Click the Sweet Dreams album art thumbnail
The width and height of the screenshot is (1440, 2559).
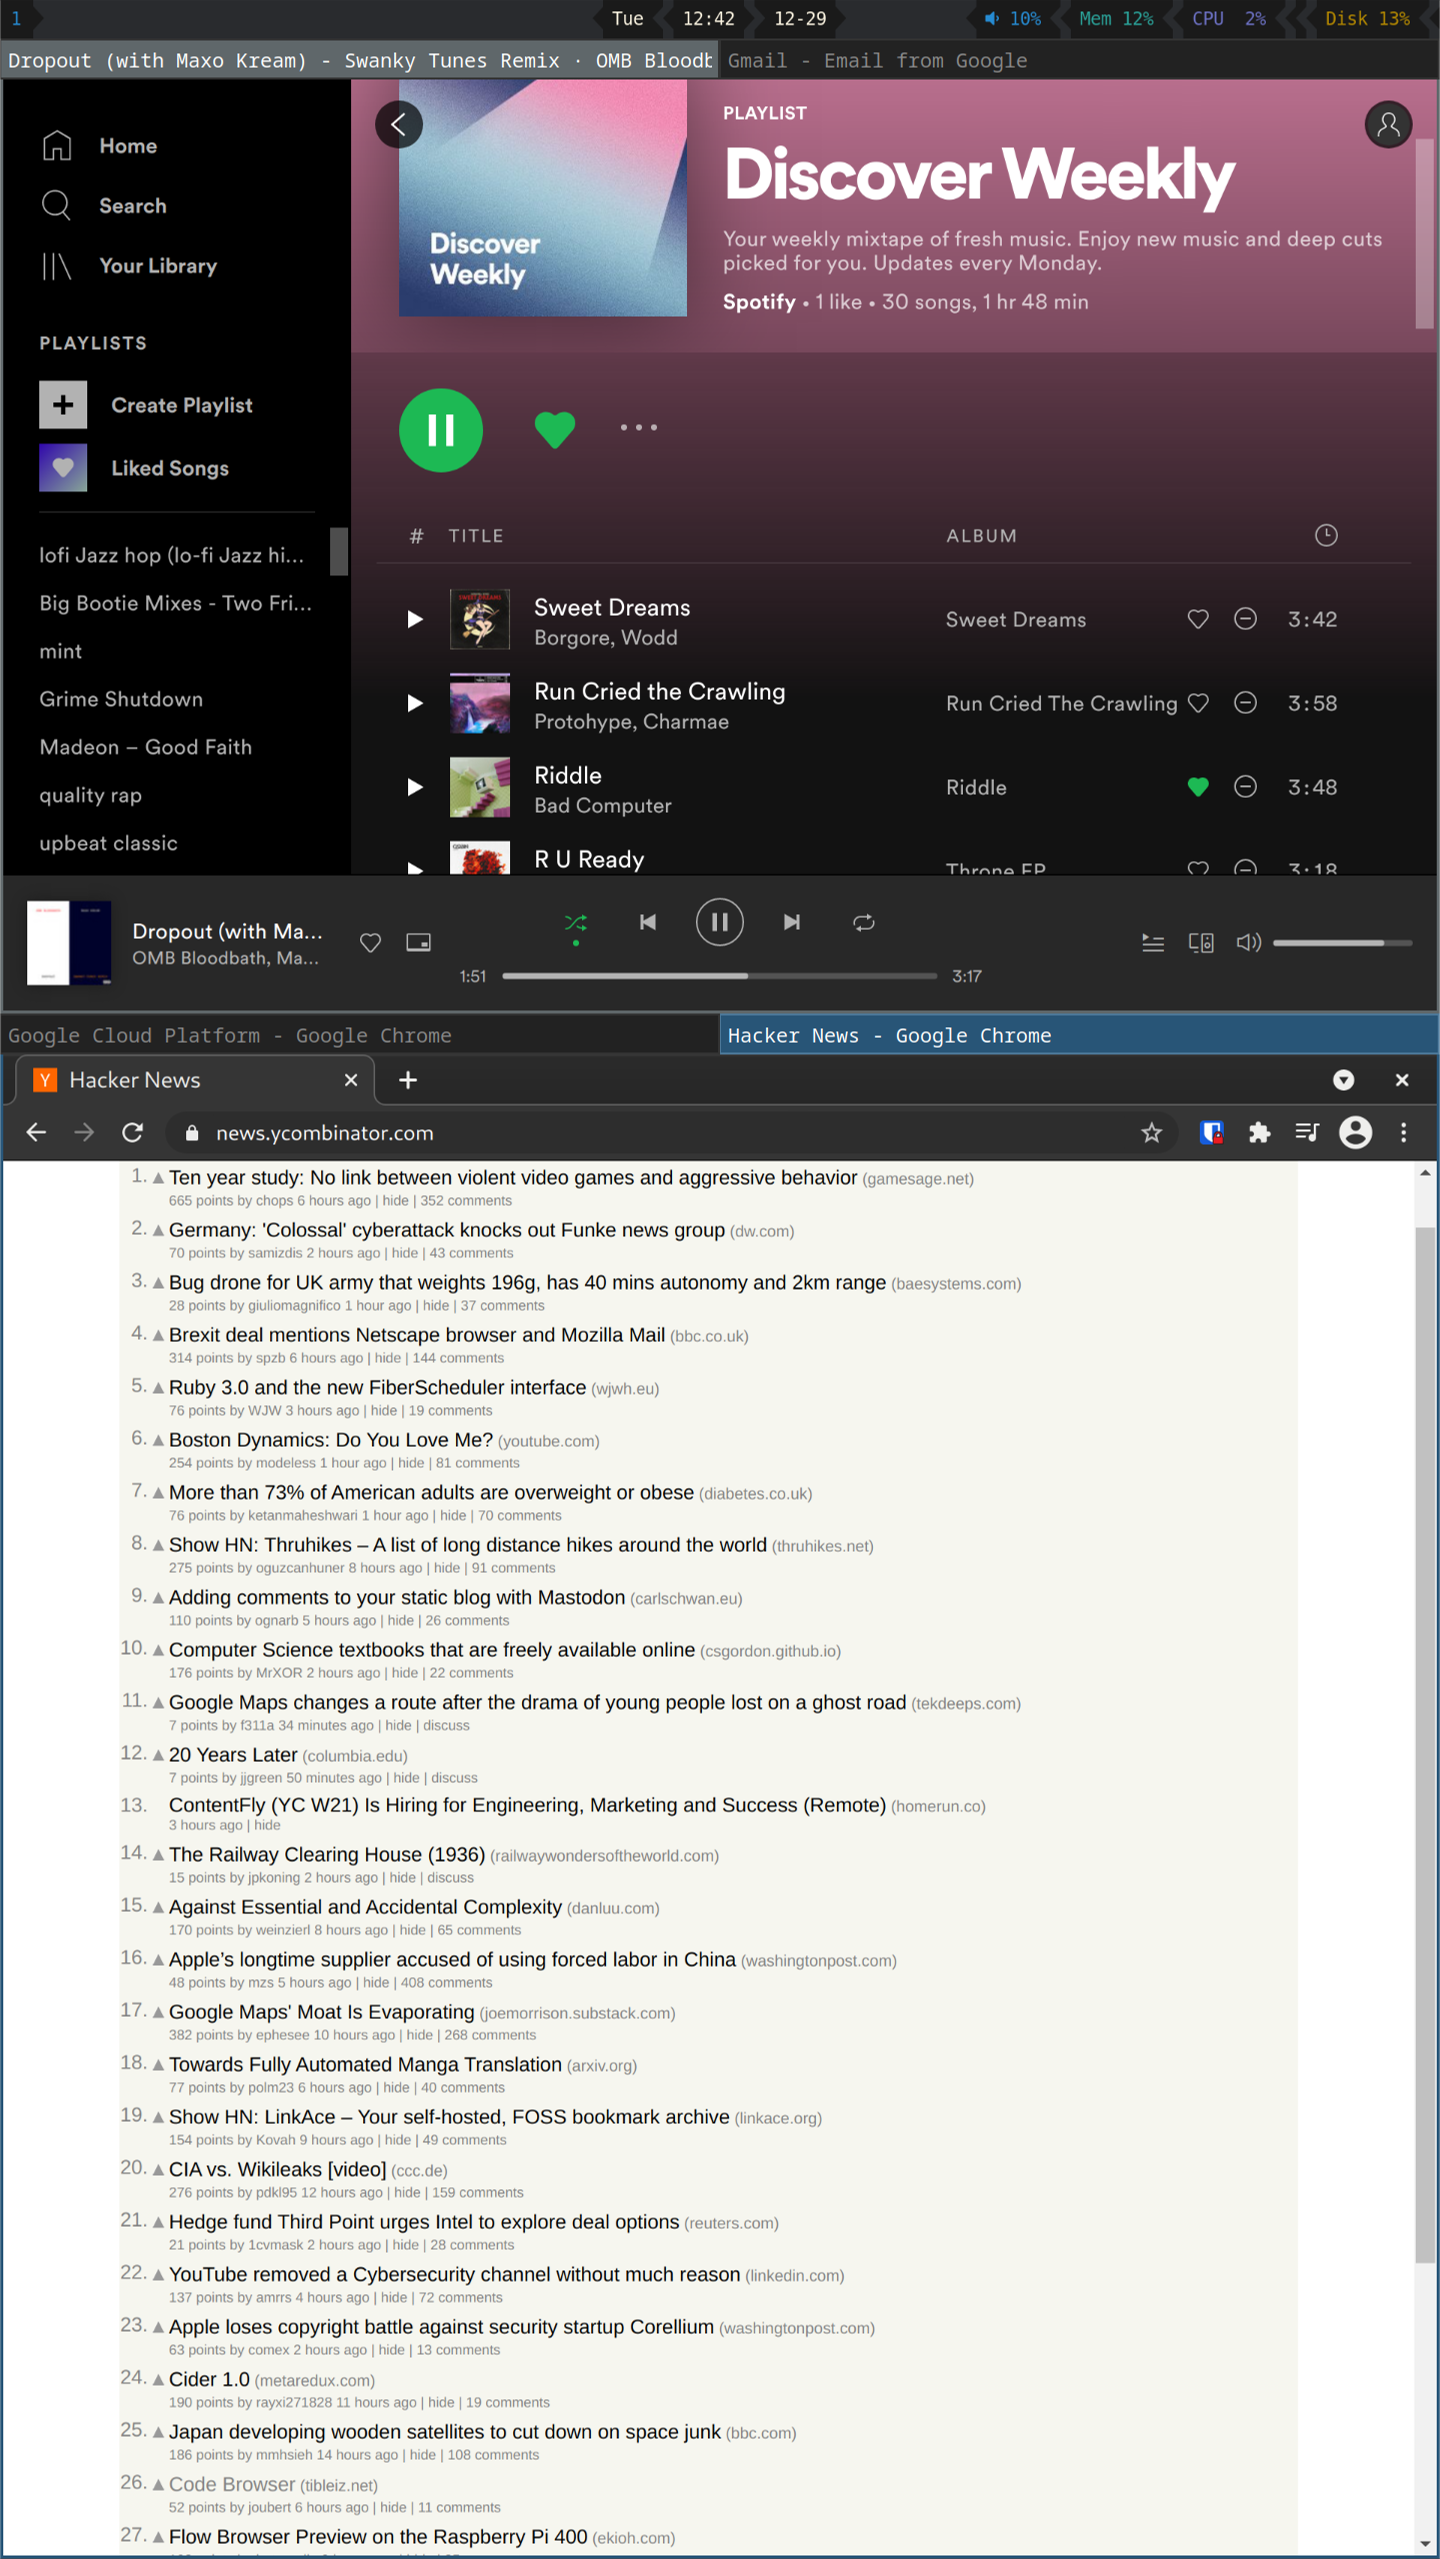[x=480, y=620]
